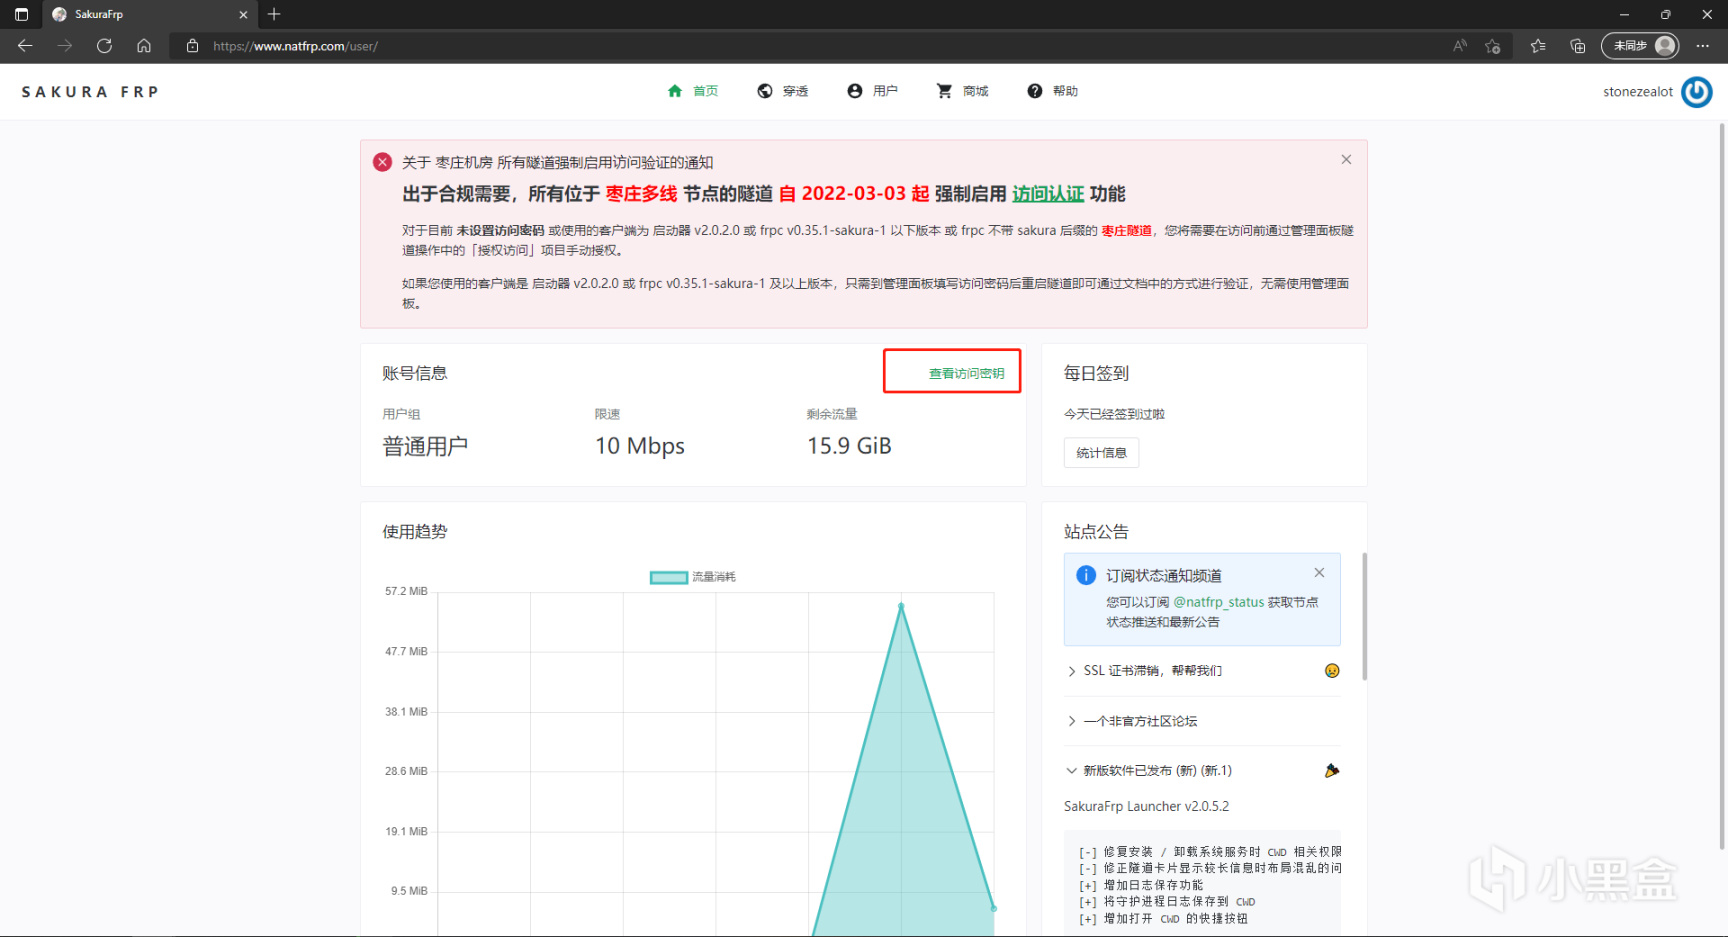Viewport: 1728px width, 937px height.
Task: Click the announcements panel scrollbar
Action: tap(1364, 615)
